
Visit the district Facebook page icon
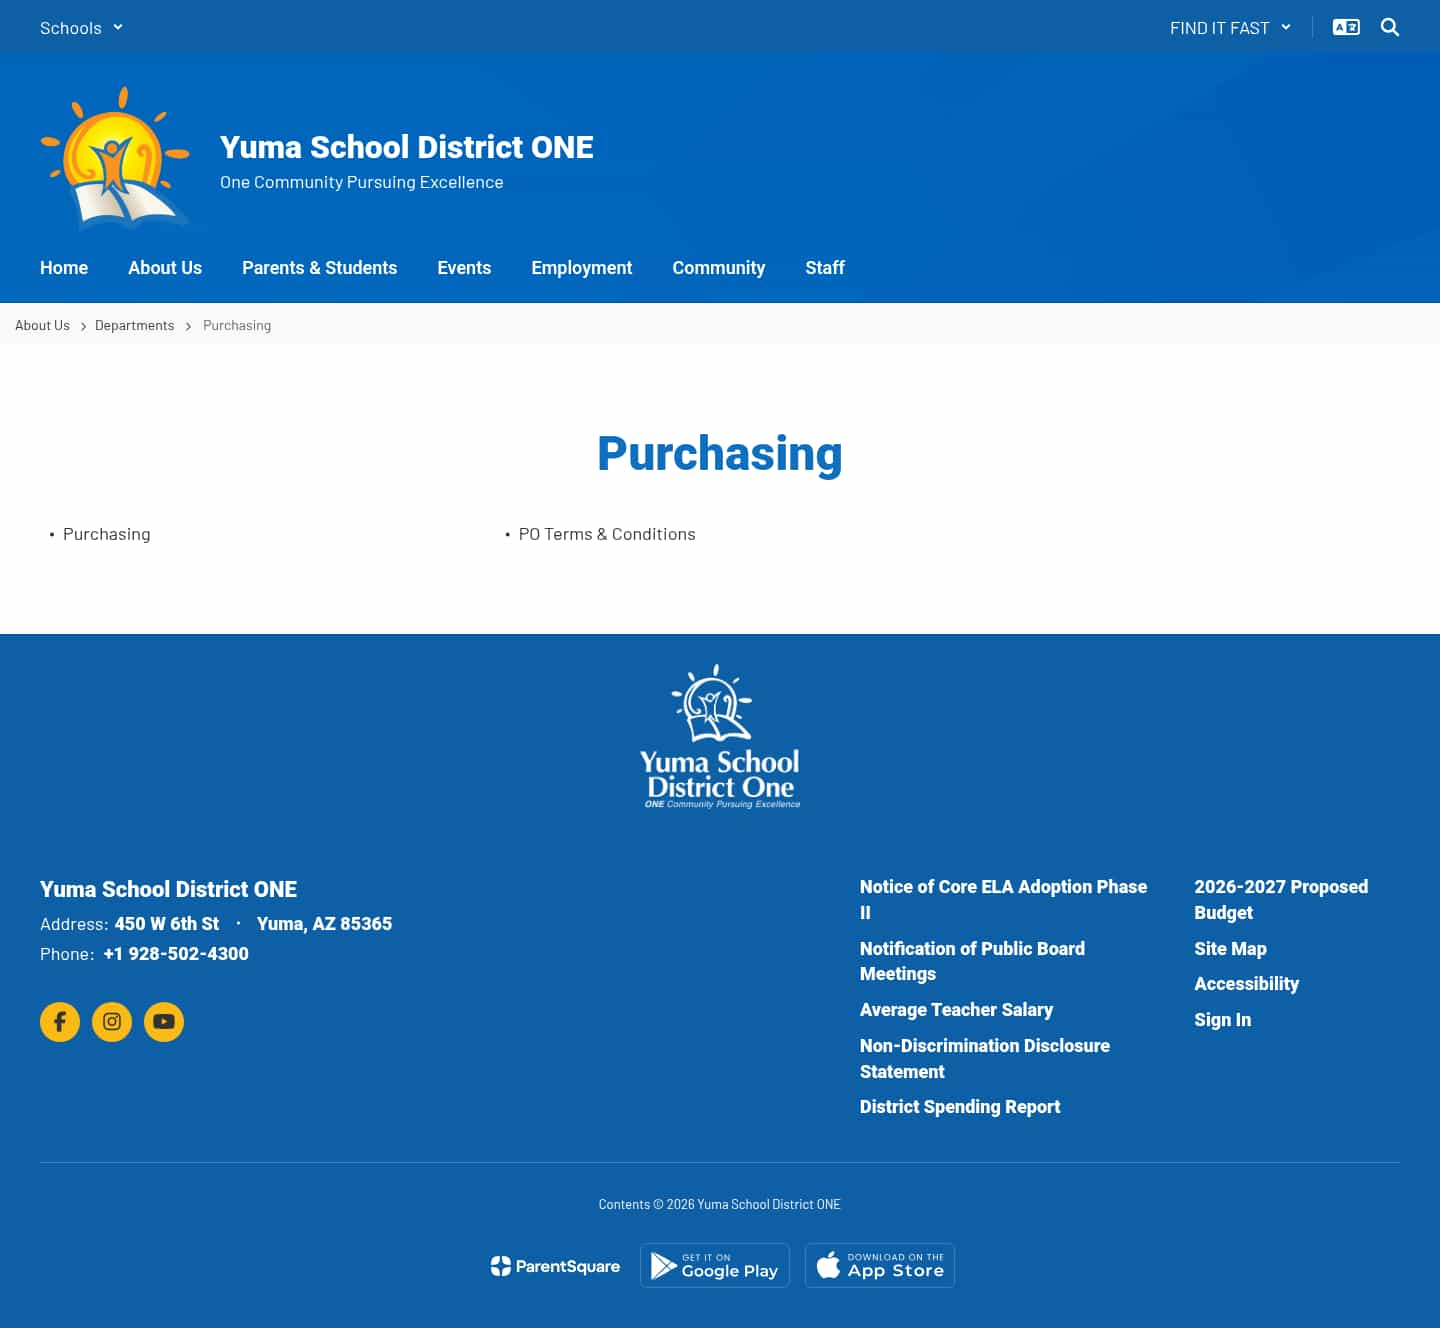pyautogui.click(x=60, y=1022)
